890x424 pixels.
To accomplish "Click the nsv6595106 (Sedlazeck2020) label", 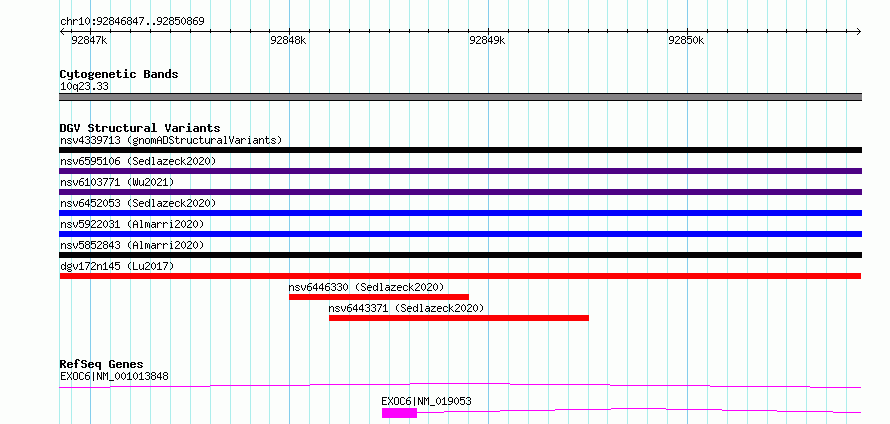I will [x=138, y=161].
